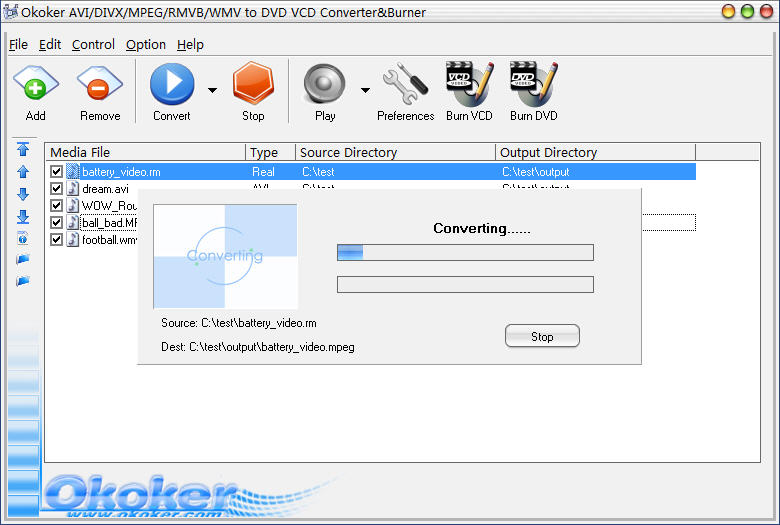Click the orange Stop toolbar icon
780x525 pixels.
[x=253, y=83]
